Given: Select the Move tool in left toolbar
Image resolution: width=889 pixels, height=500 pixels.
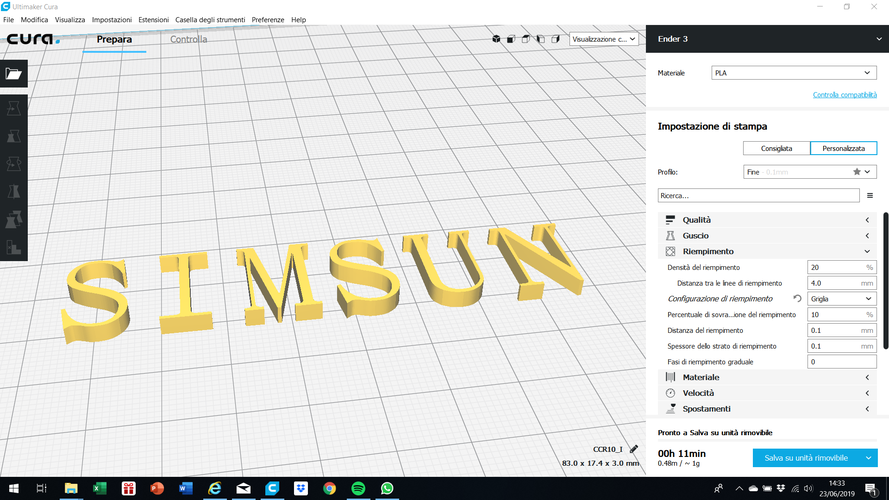Looking at the screenshot, I should (14, 108).
